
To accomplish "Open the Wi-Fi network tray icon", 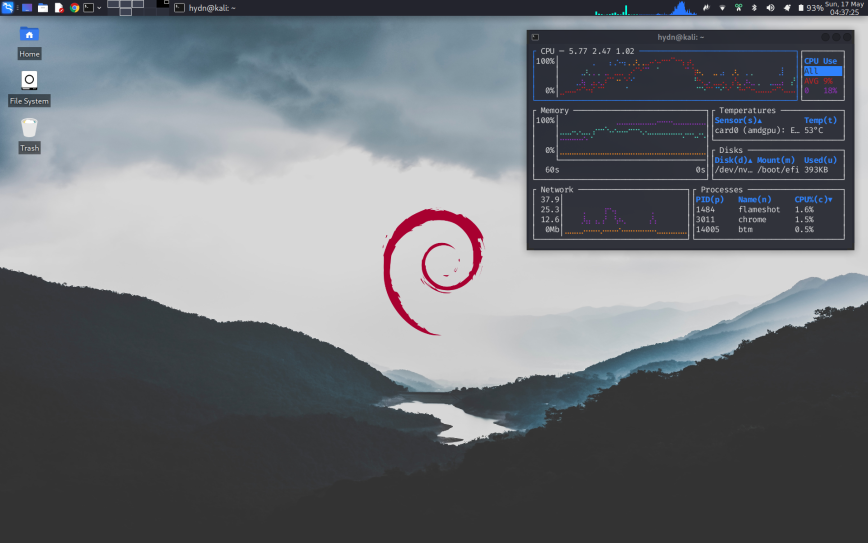I will click(722, 8).
